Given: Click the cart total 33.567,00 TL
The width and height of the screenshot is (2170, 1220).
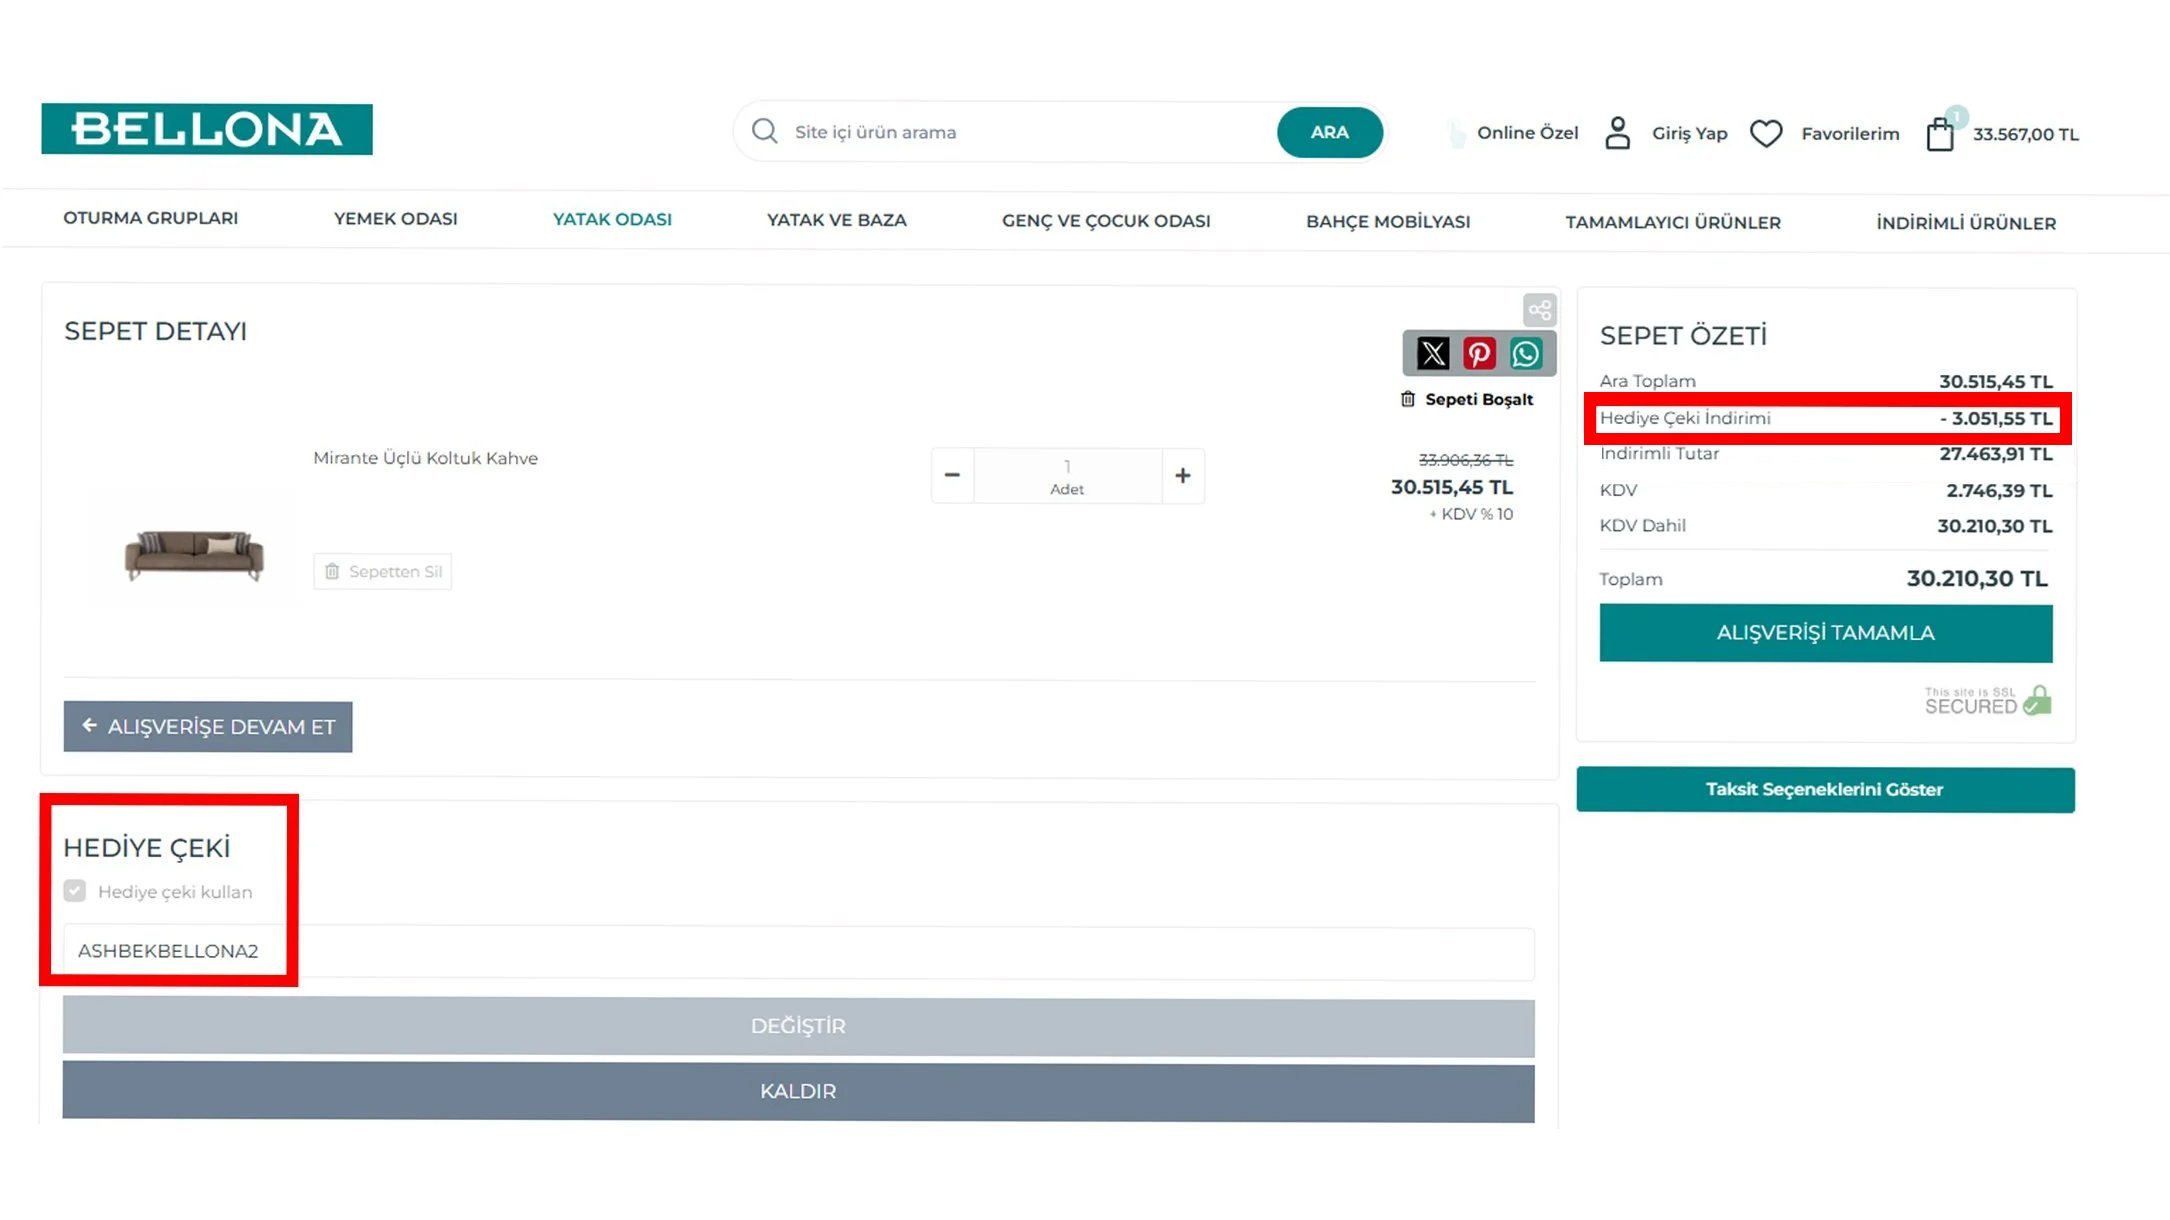Looking at the screenshot, I should (2026, 134).
